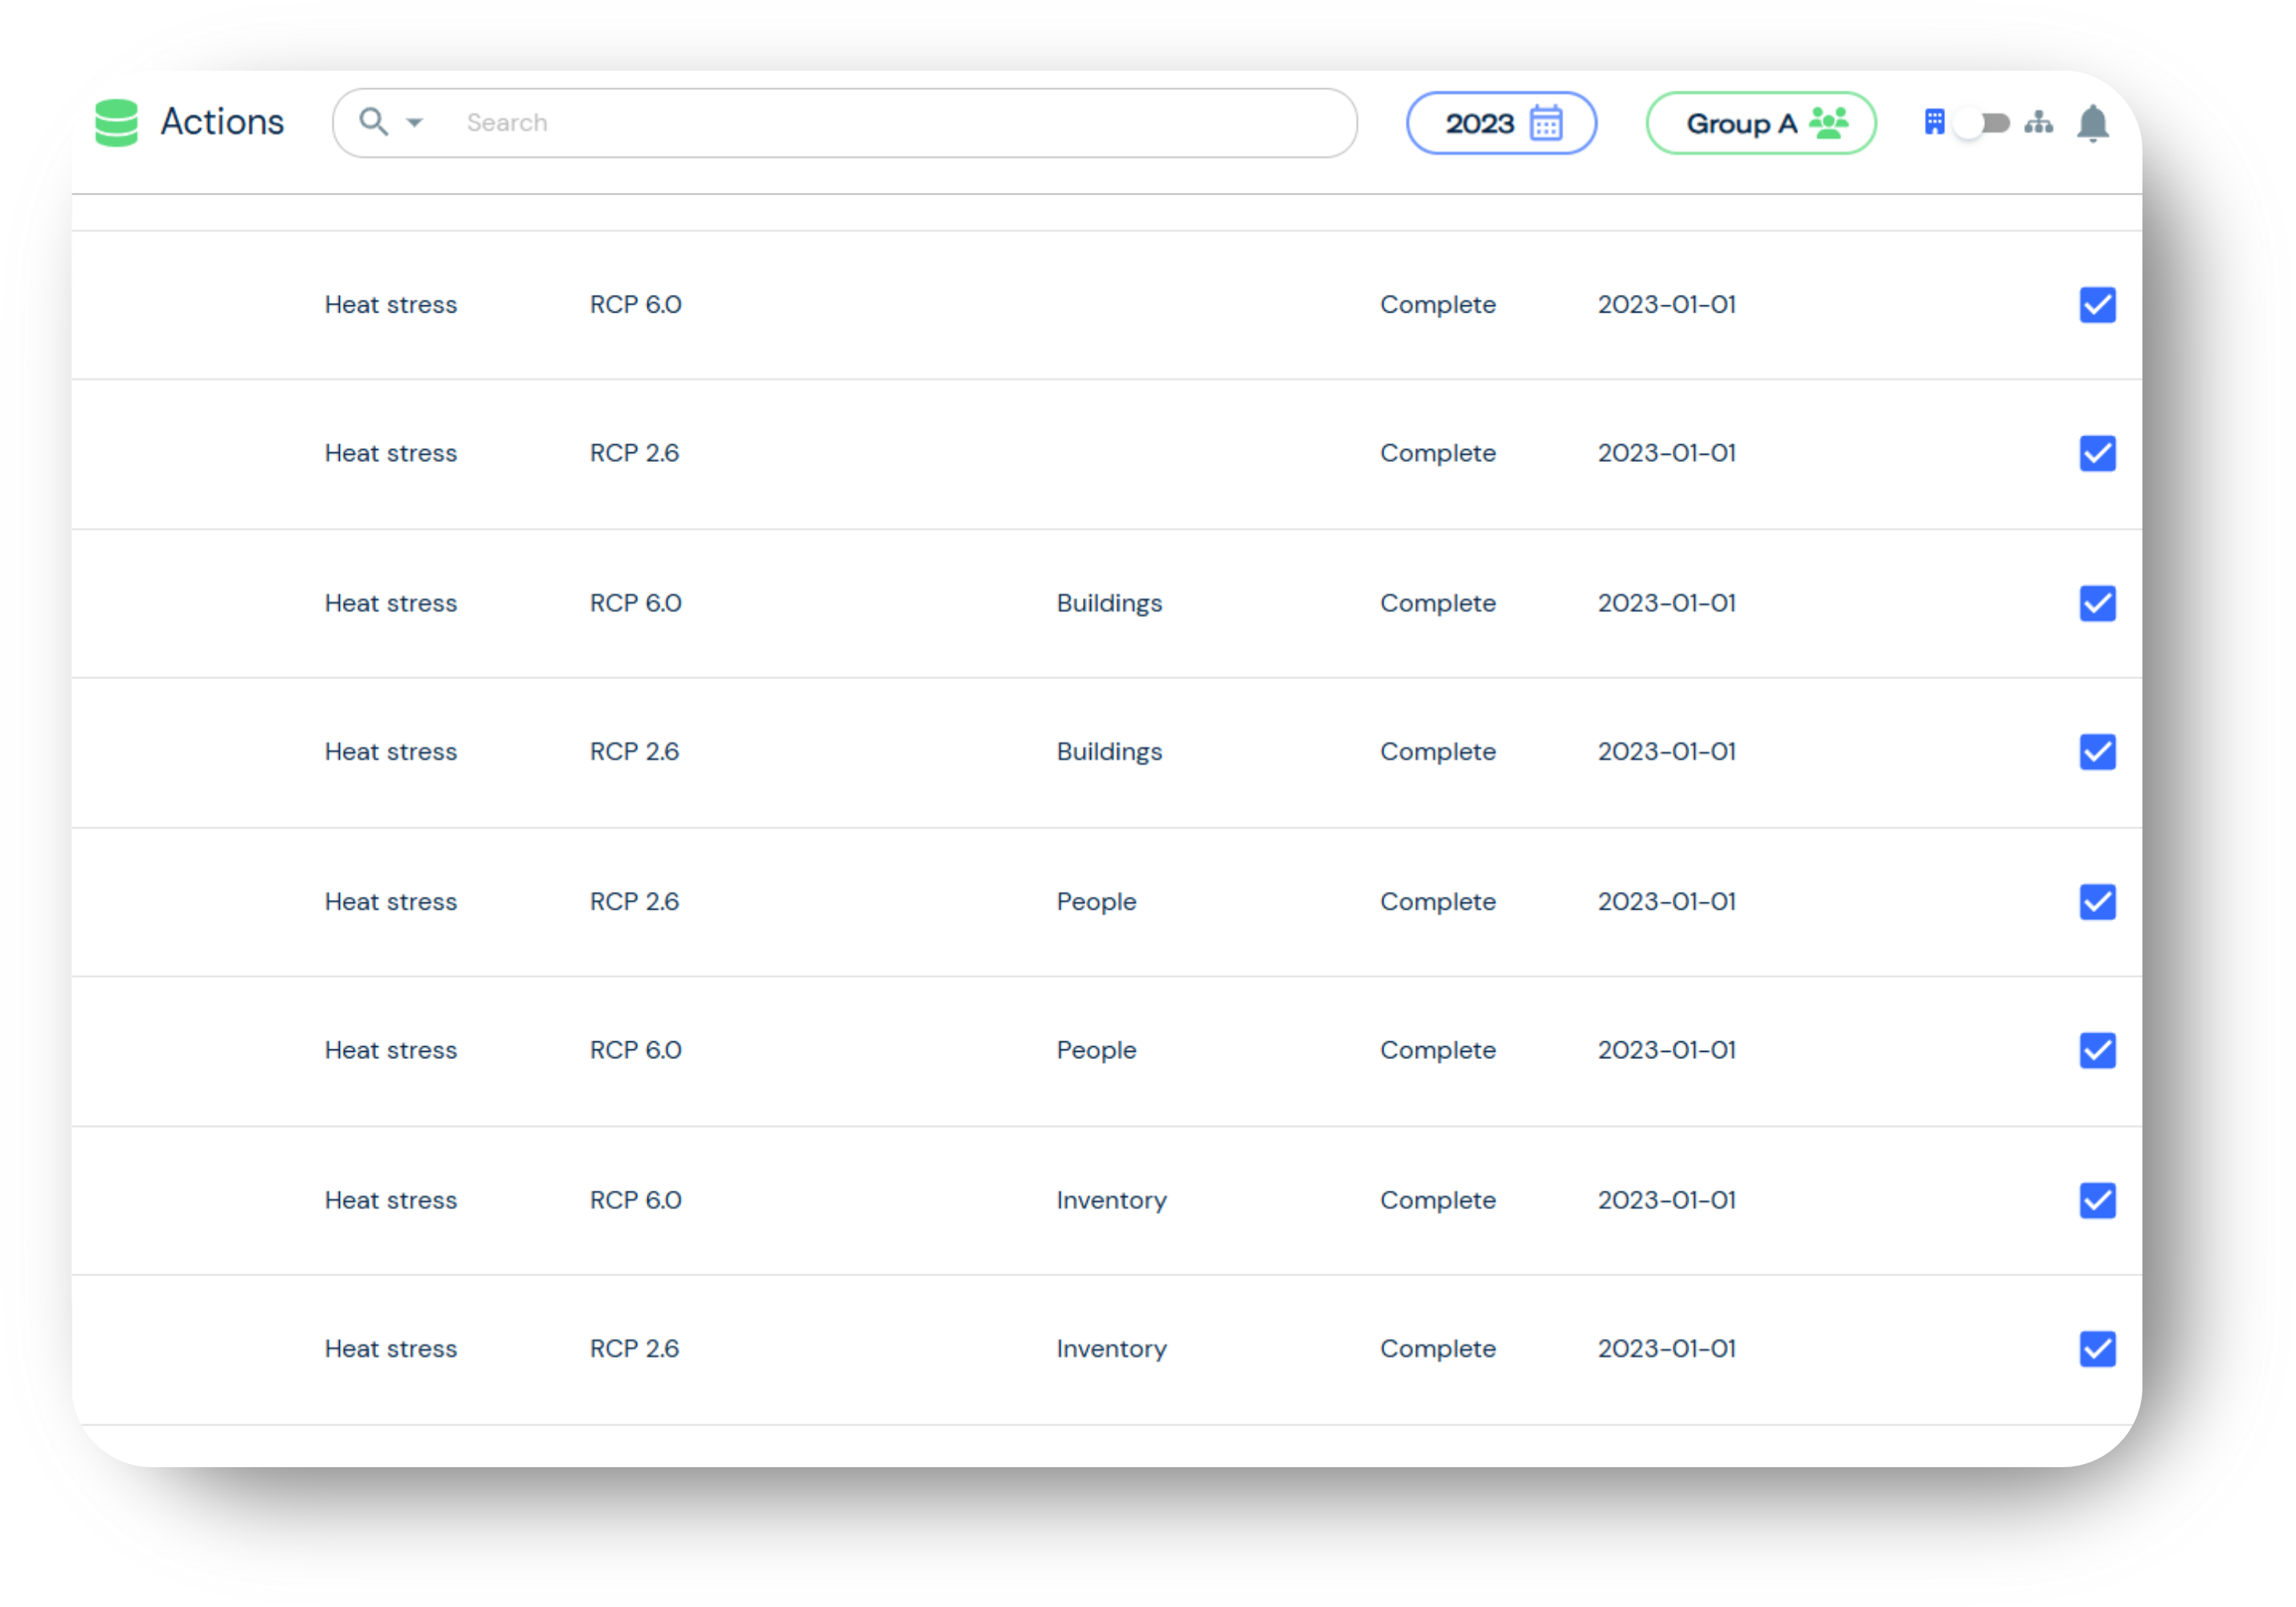2296x1607 pixels.
Task: Click Heat stress in RCP 6.0 Inventory row
Action: 390,1200
